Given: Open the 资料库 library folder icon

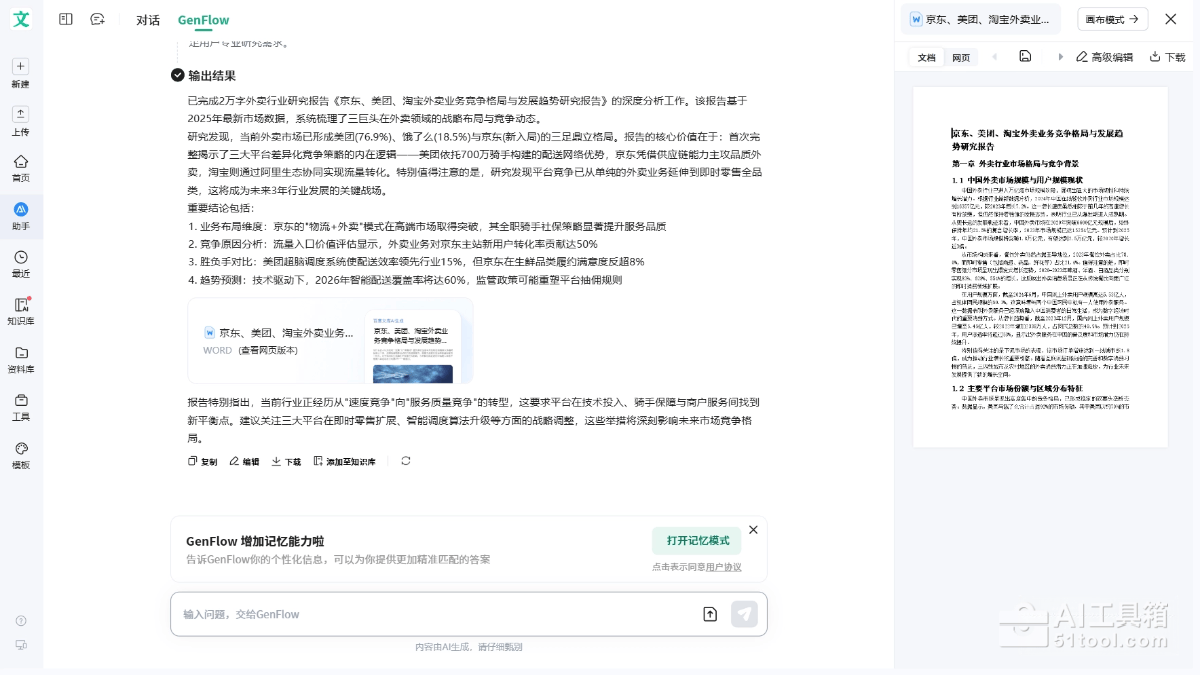Looking at the screenshot, I should pos(21,353).
